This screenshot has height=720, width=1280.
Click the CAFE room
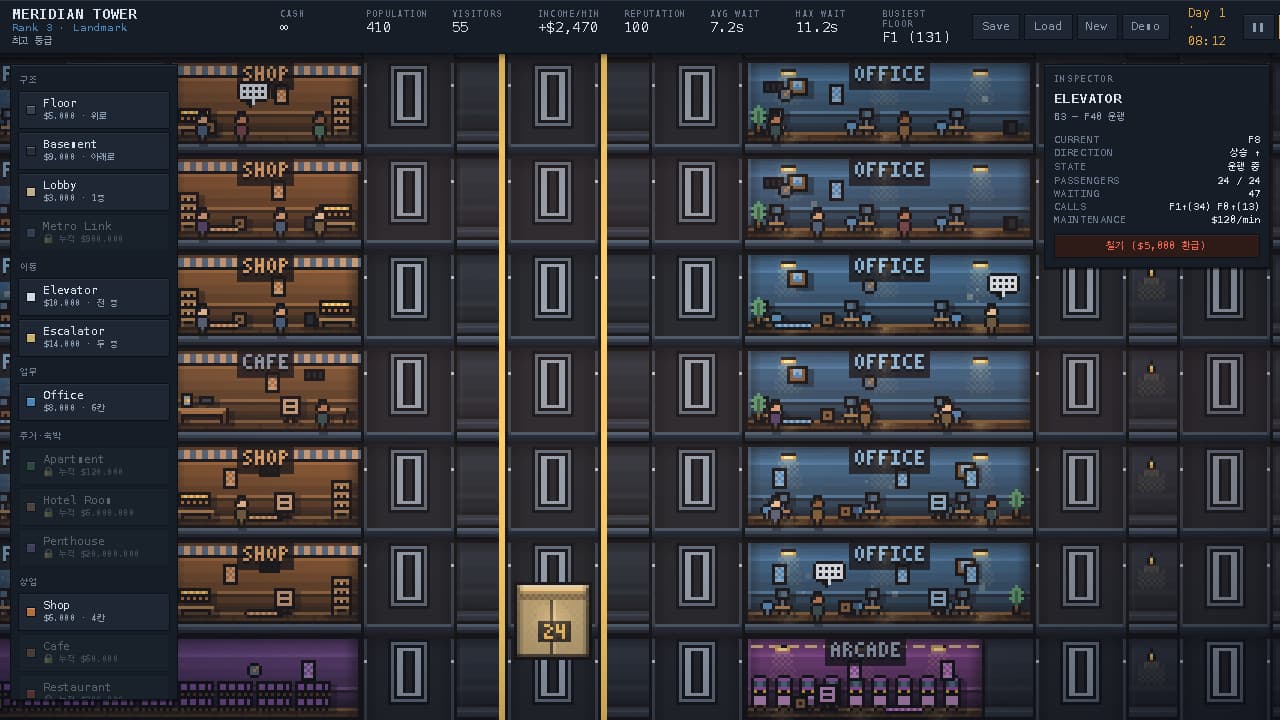268,389
